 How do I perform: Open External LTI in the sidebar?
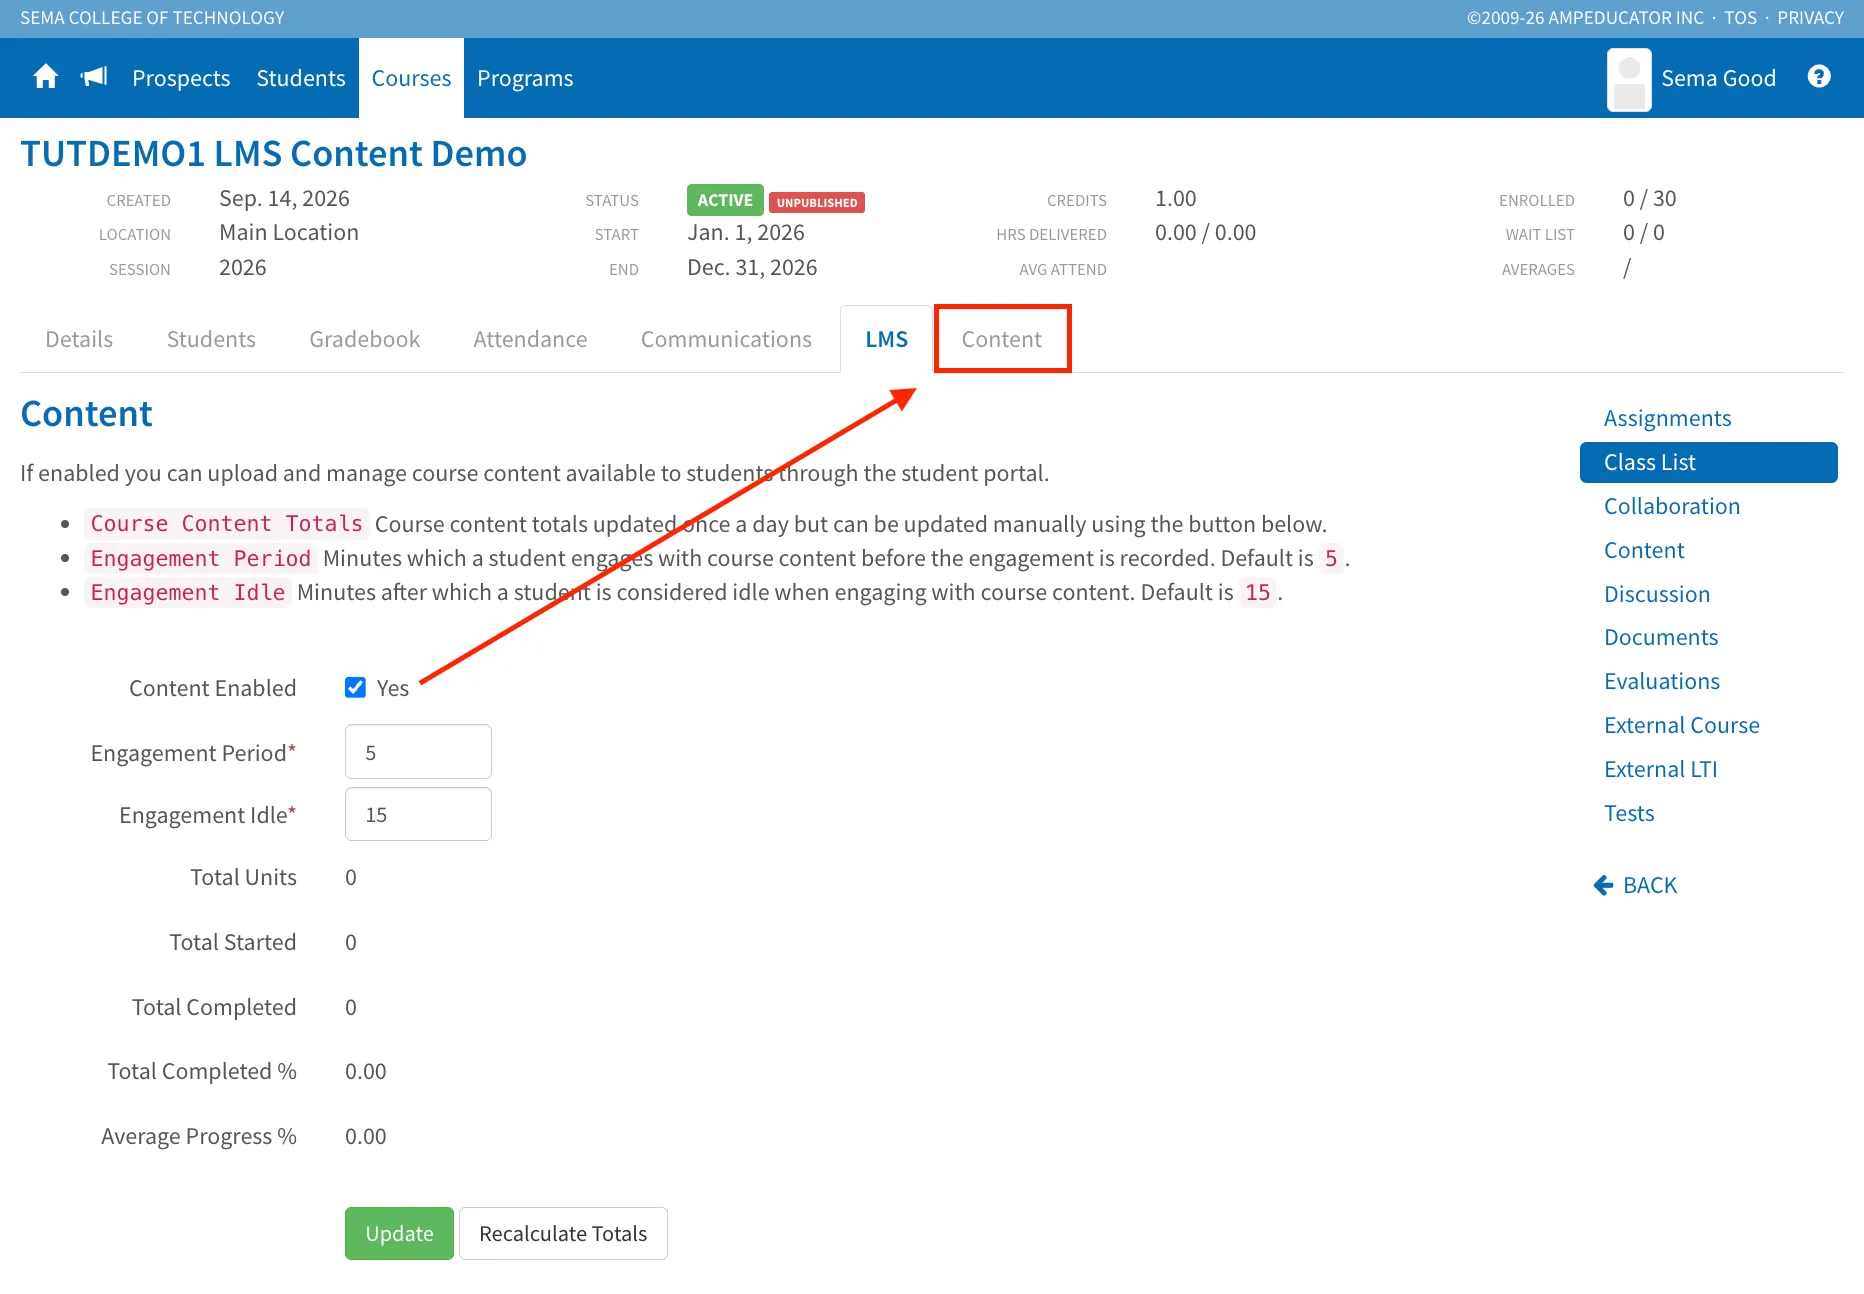(x=1660, y=769)
